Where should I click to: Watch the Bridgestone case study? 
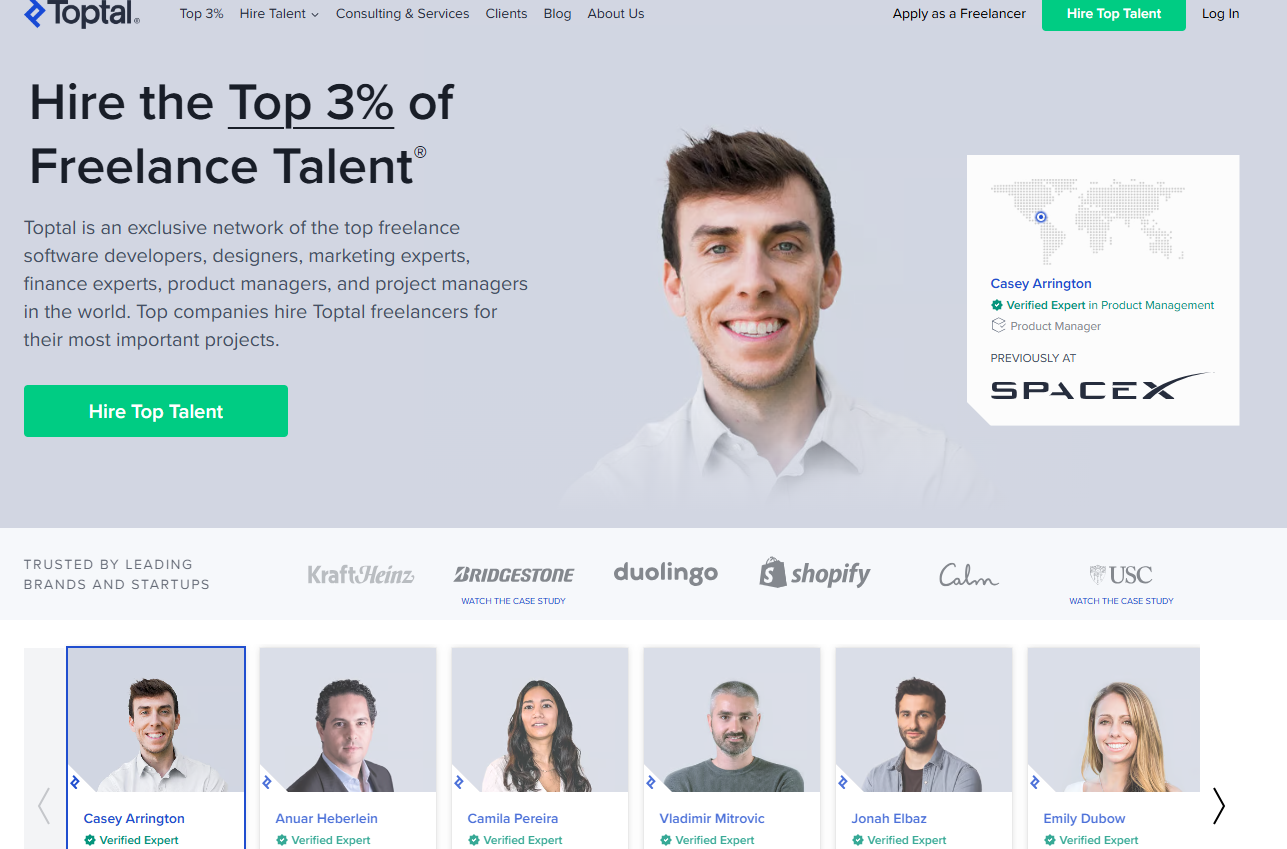click(x=514, y=601)
